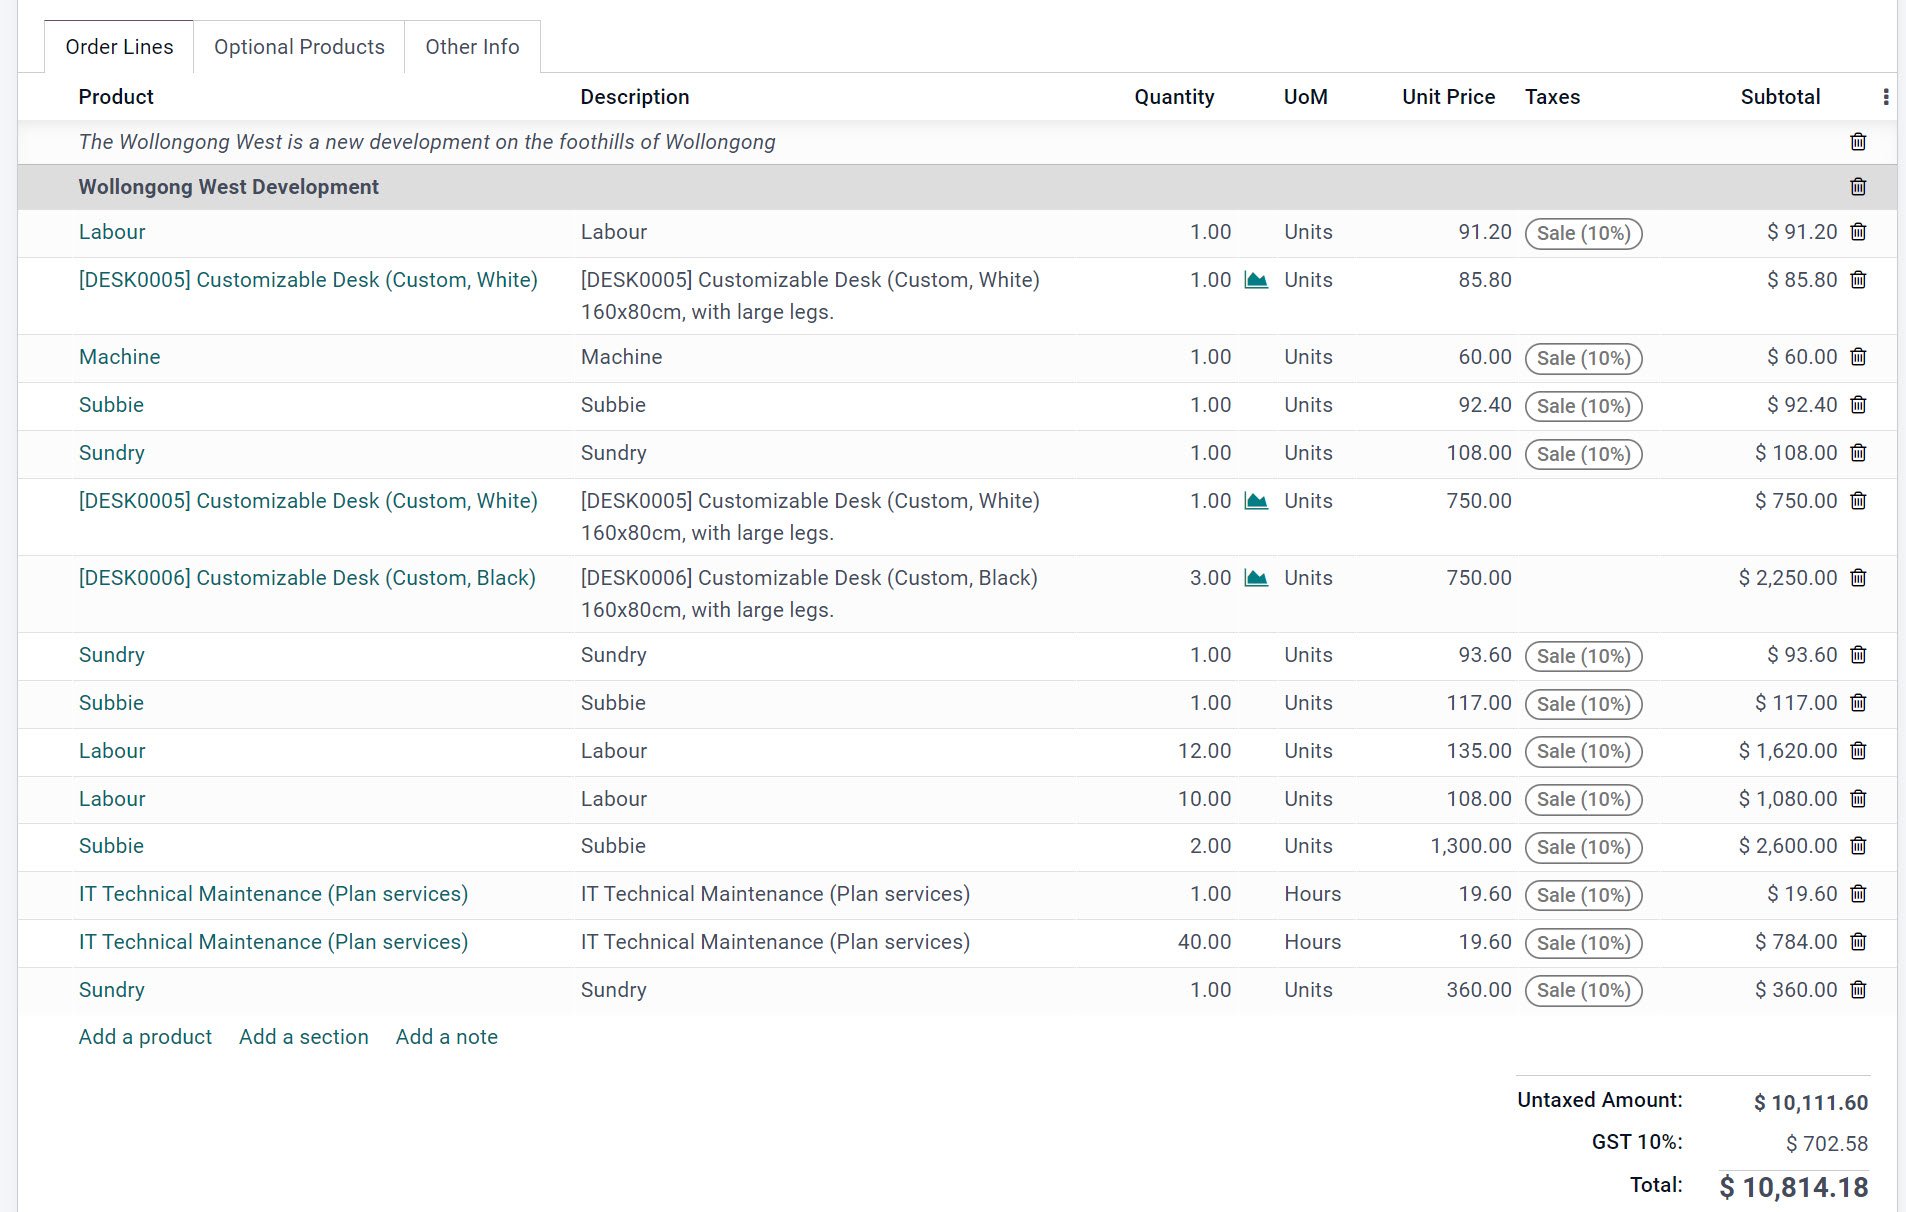Sort by the Subtotal column header

pyautogui.click(x=1780, y=97)
